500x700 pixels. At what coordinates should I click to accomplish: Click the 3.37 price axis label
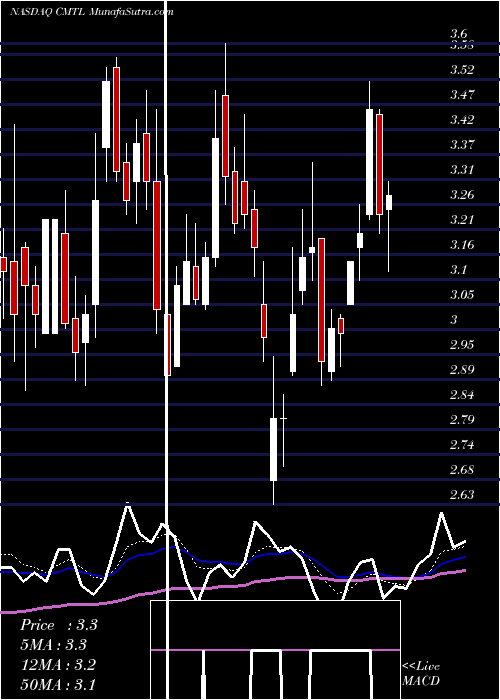(462, 145)
